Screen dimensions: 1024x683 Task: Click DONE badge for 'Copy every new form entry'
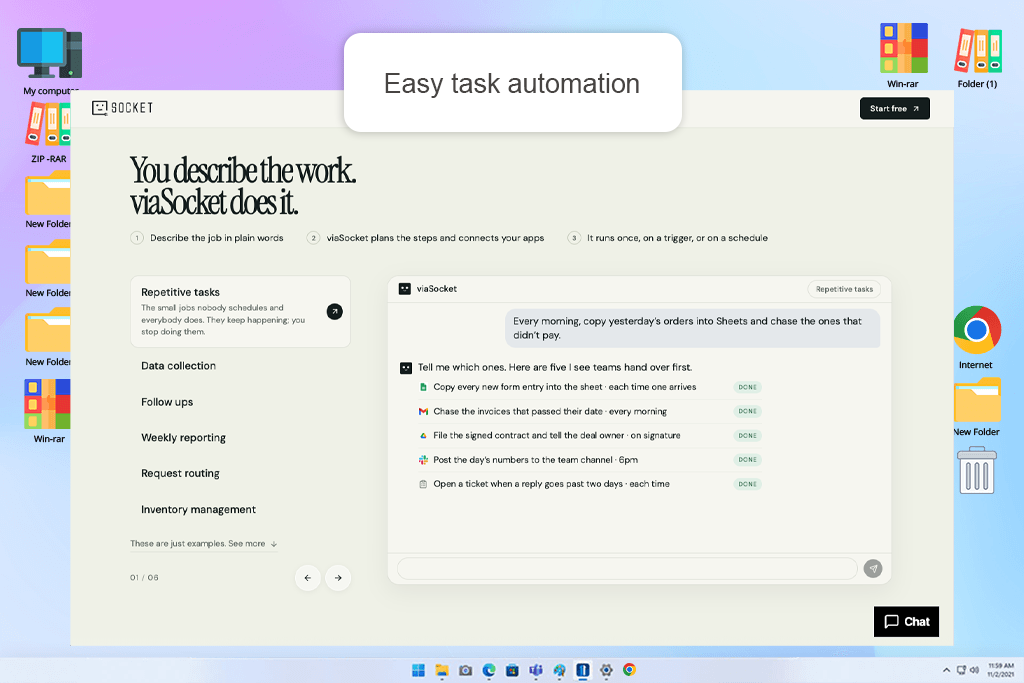pos(747,387)
